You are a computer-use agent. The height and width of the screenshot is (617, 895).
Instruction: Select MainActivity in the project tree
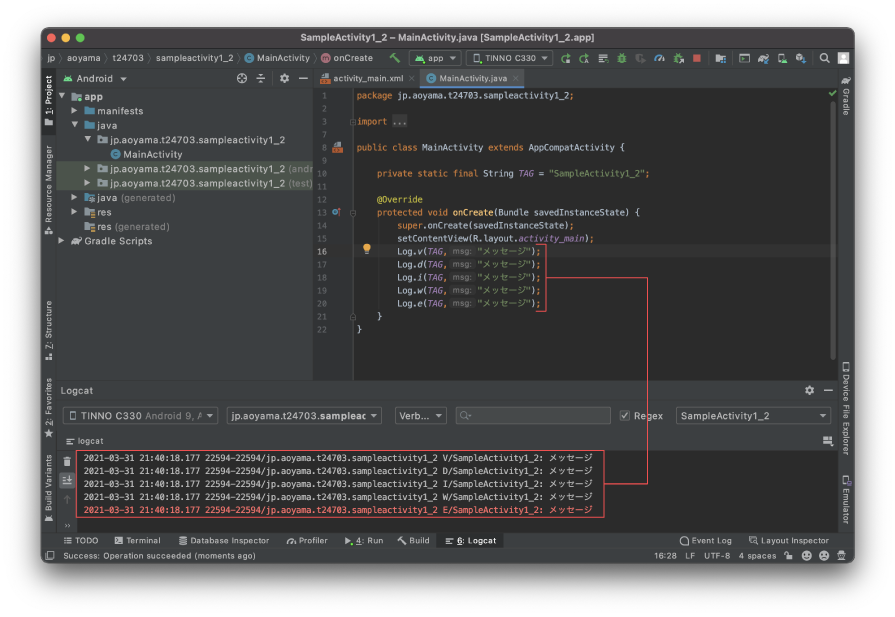(x=147, y=154)
